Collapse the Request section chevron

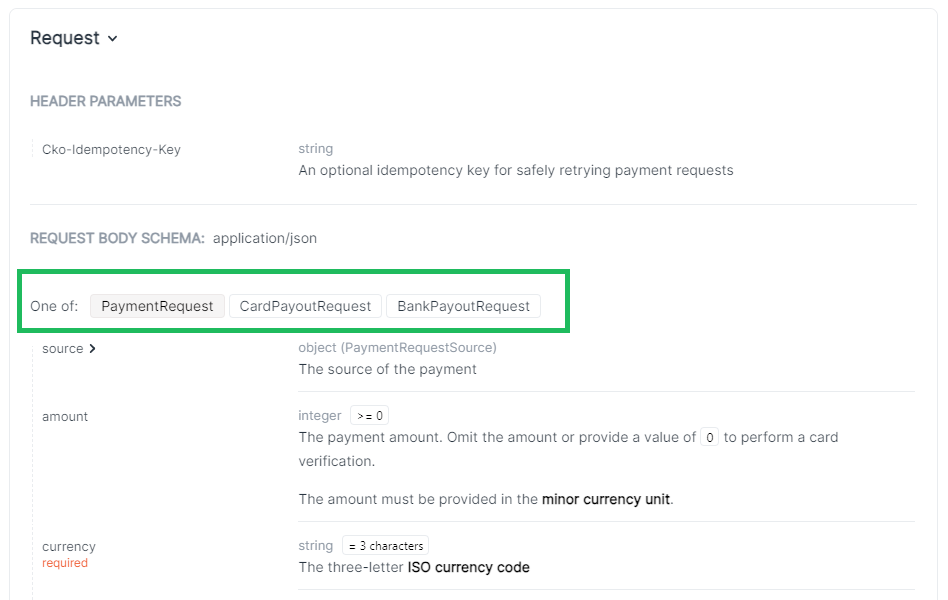(113, 39)
